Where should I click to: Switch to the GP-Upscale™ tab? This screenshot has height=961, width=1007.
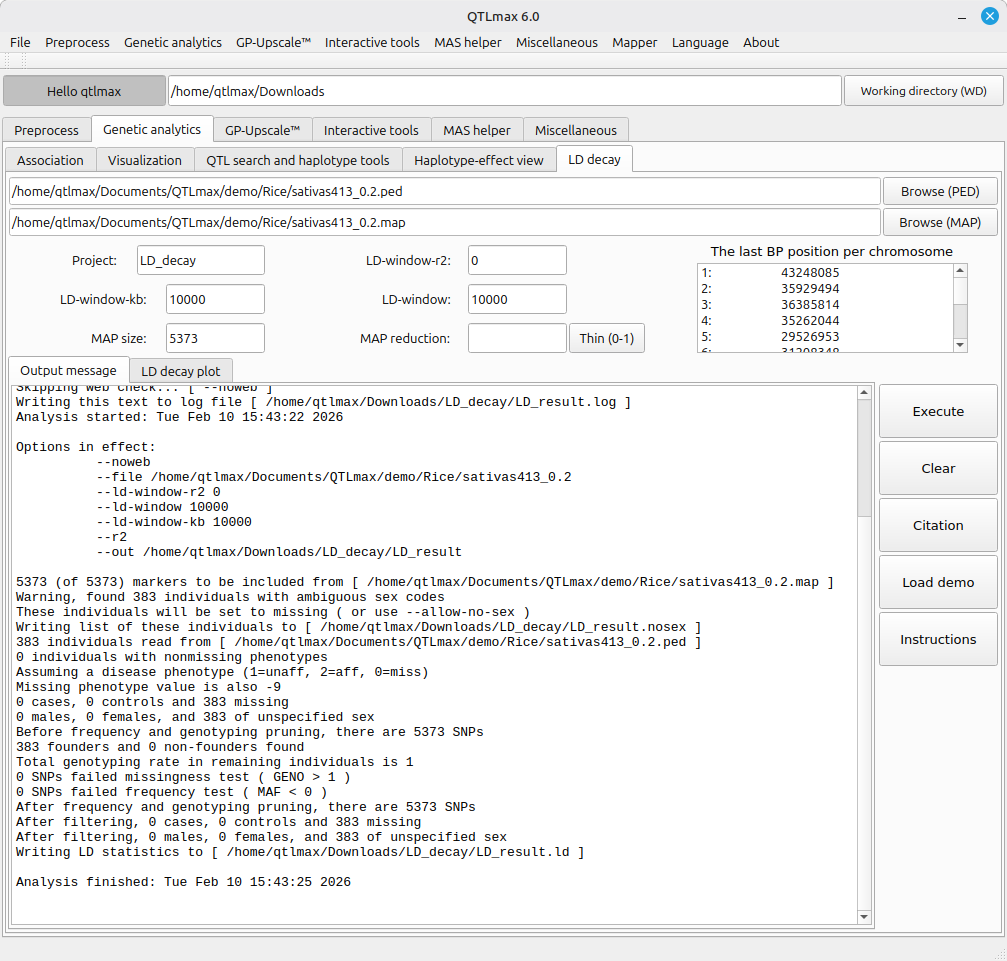click(x=262, y=130)
